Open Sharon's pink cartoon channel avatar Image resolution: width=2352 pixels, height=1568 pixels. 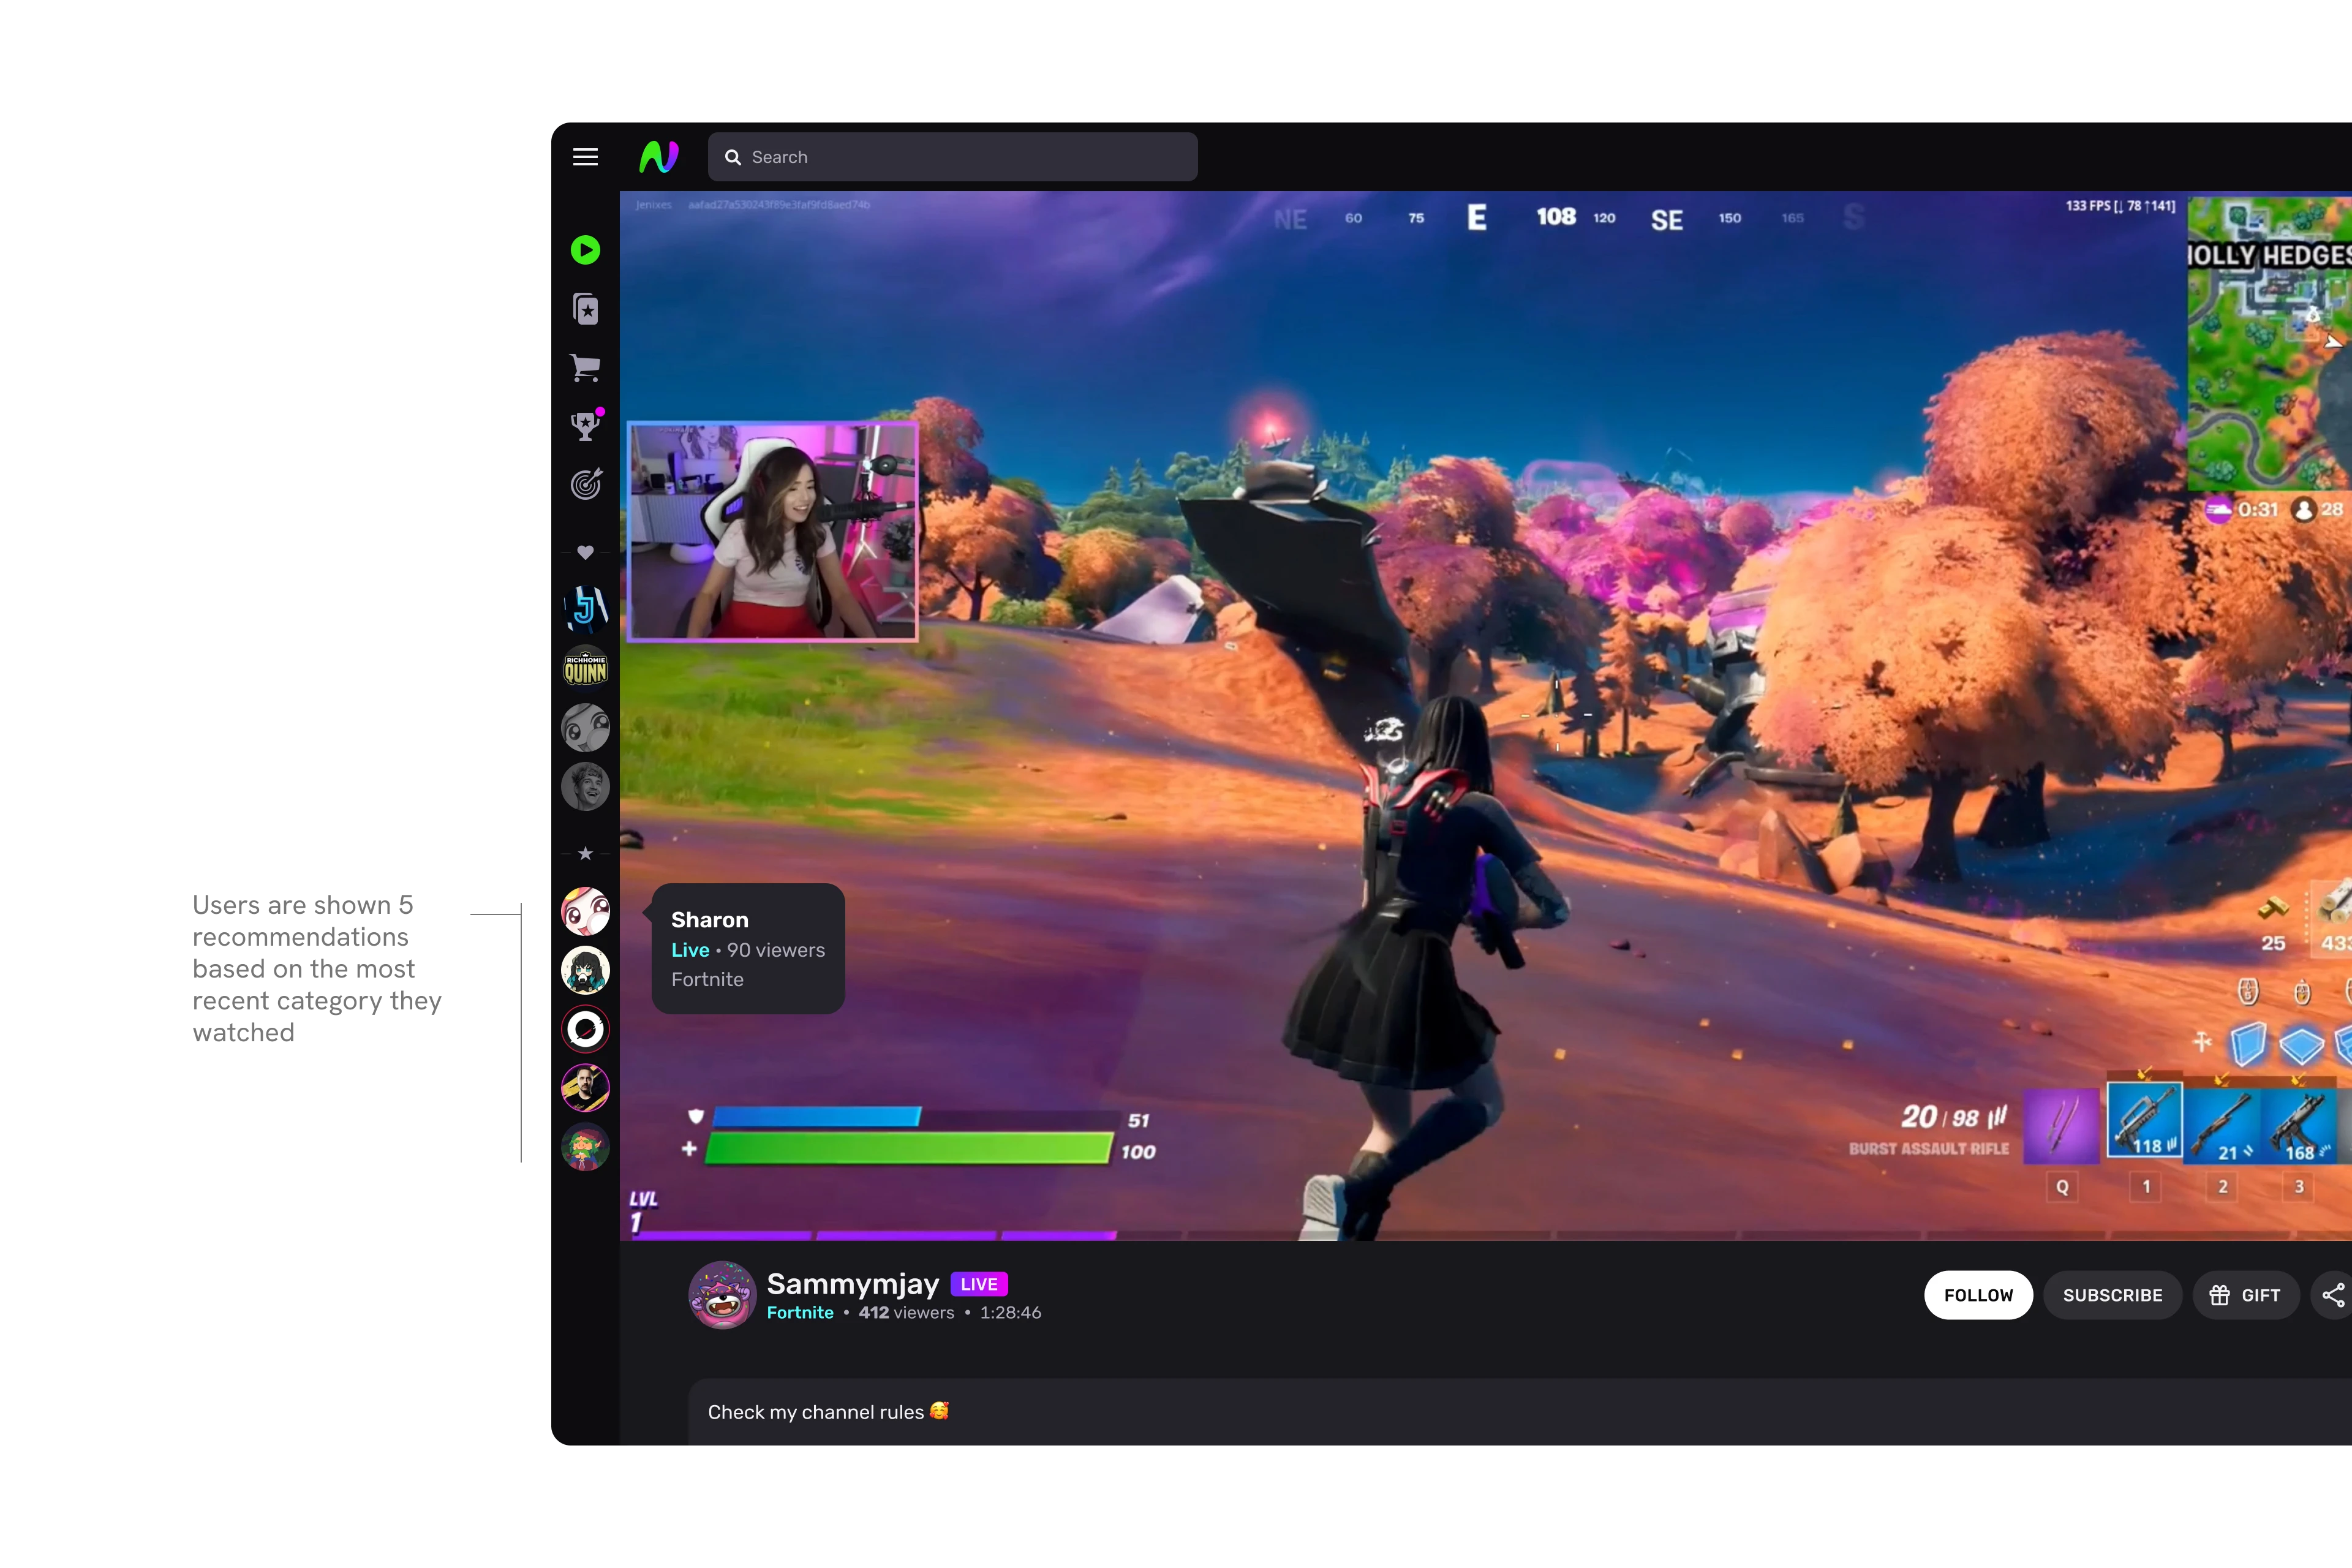click(x=586, y=911)
